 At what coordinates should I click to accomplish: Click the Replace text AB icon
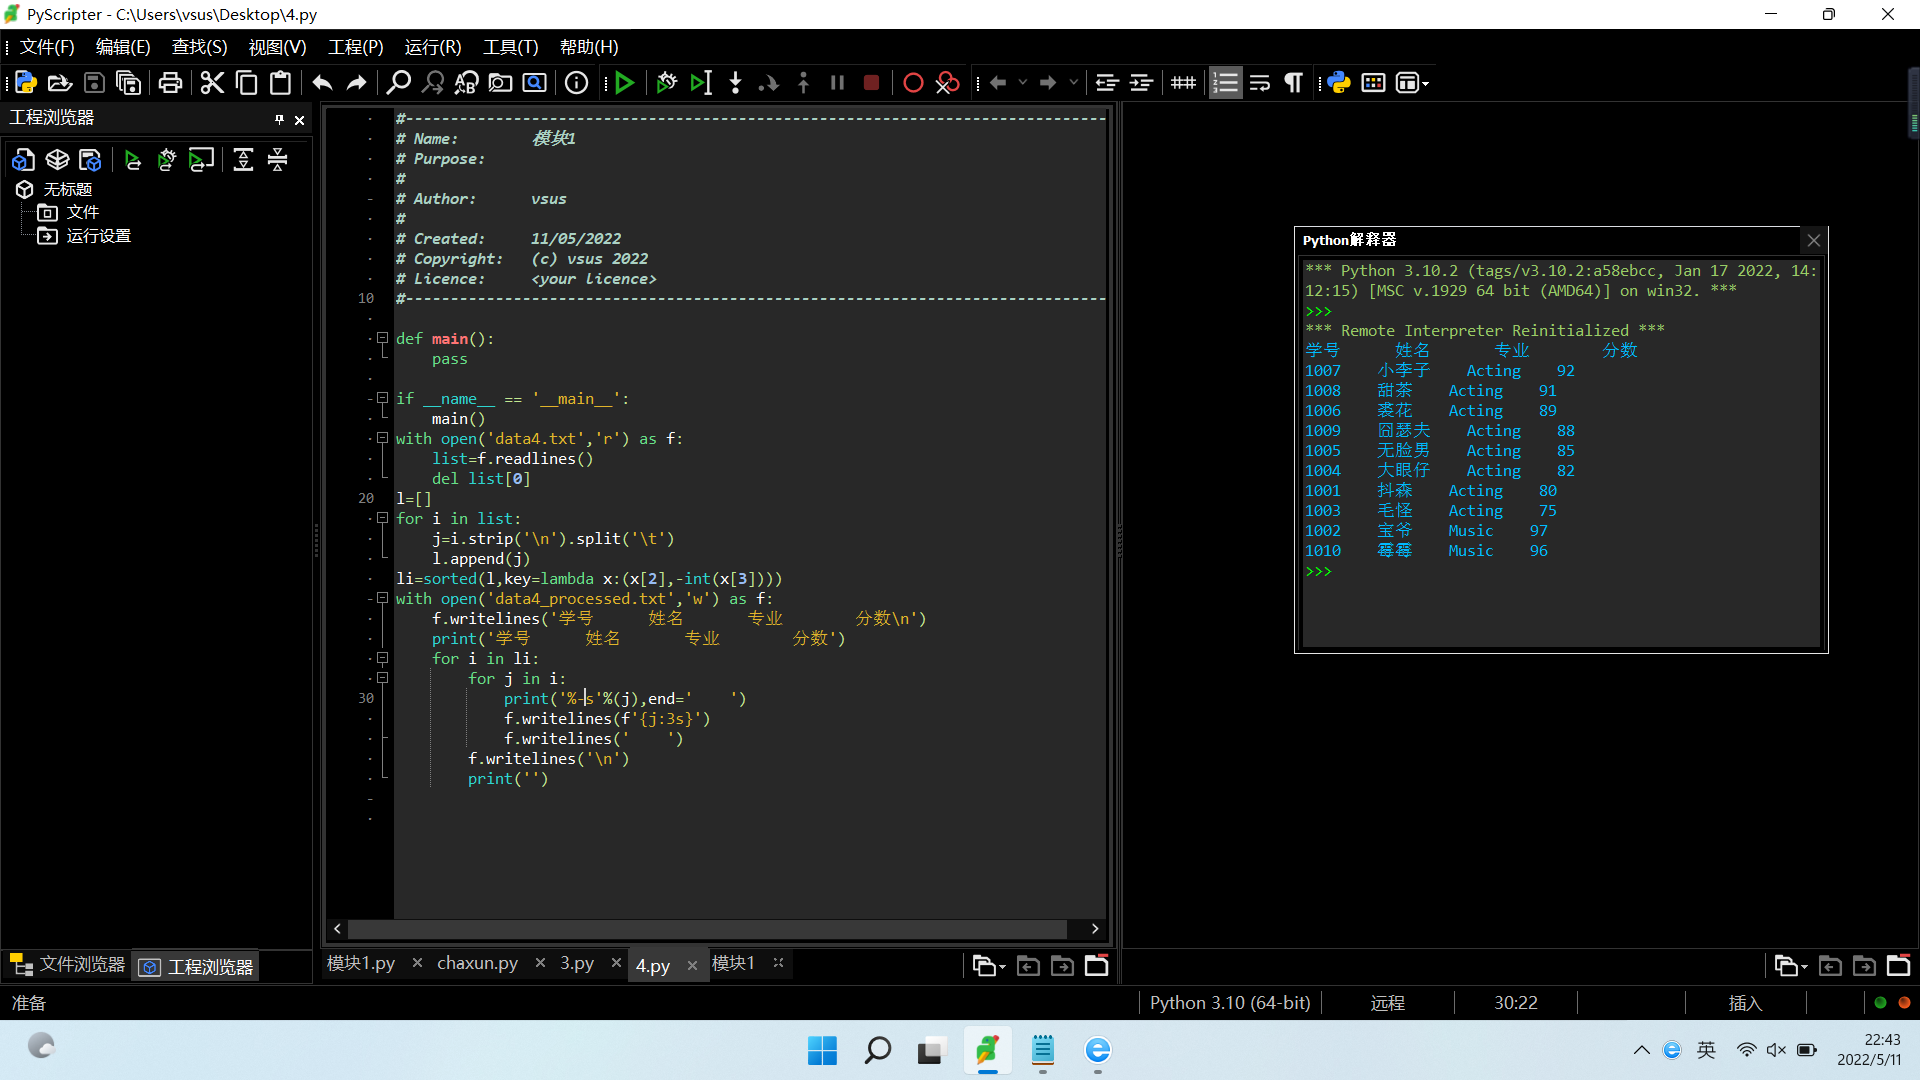tap(466, 83)
